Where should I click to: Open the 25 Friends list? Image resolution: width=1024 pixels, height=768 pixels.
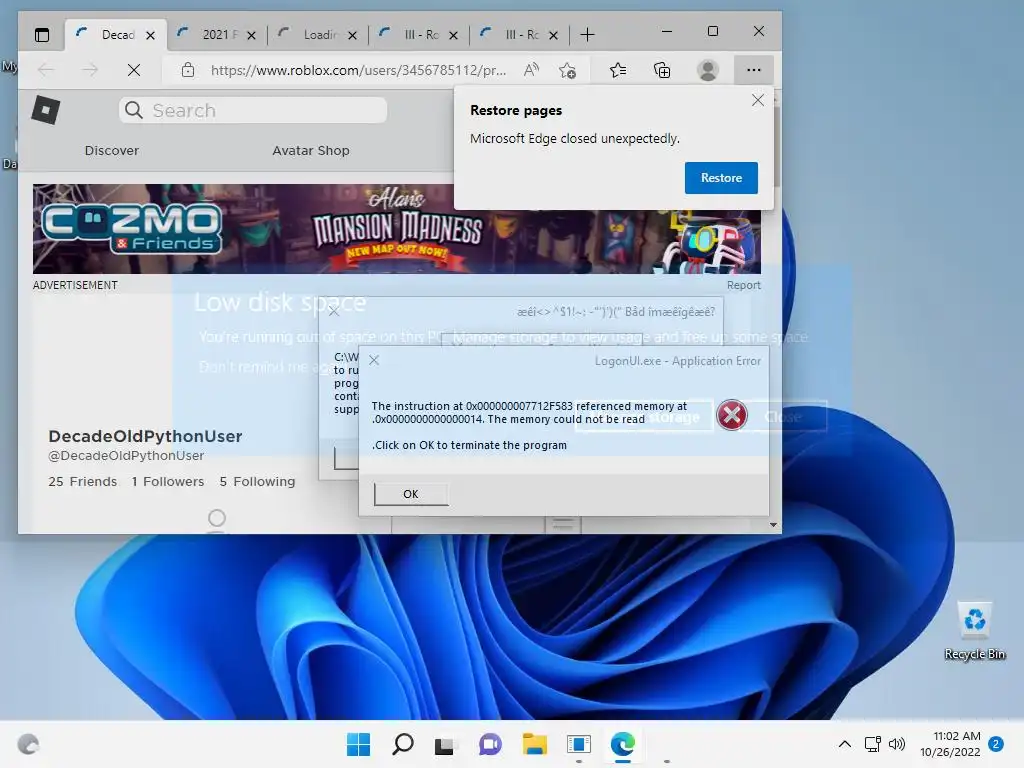click(x=82, y=482)
